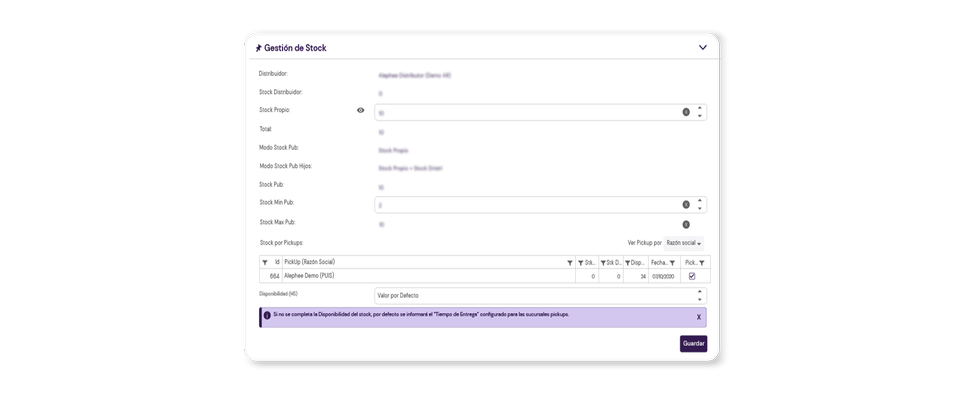Click the Stock Min Pub spinner arrows
This screenshot has width=970, height=400.
(x=700, y=204)
